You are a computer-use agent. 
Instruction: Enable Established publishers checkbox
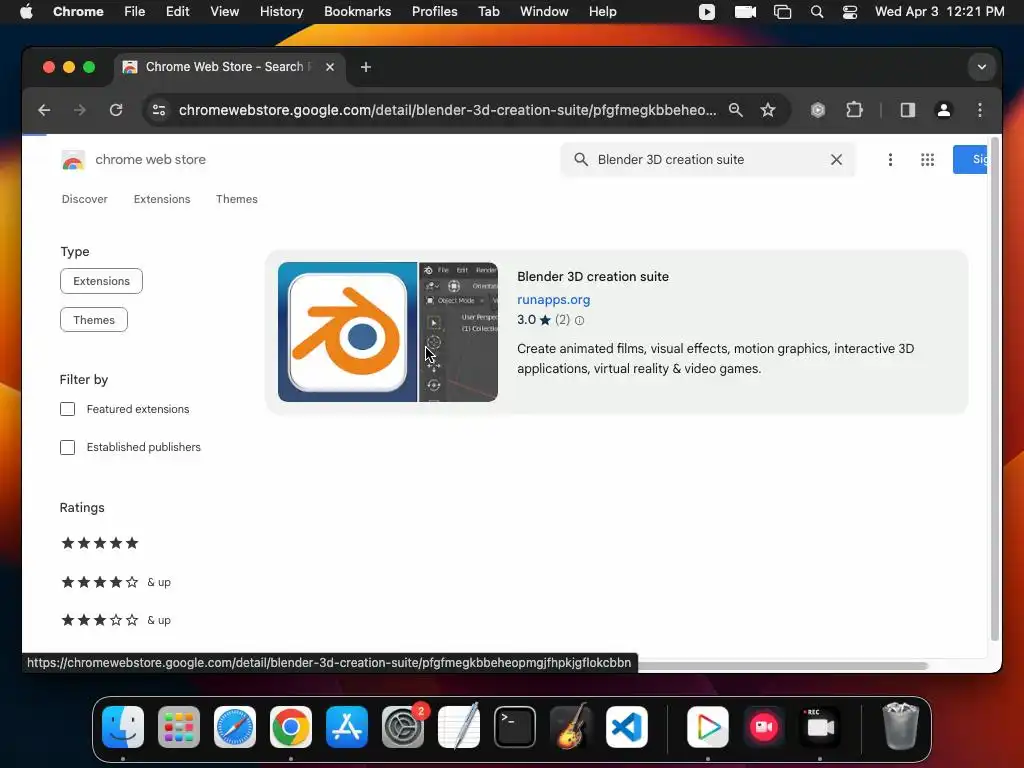coord(67,447)
